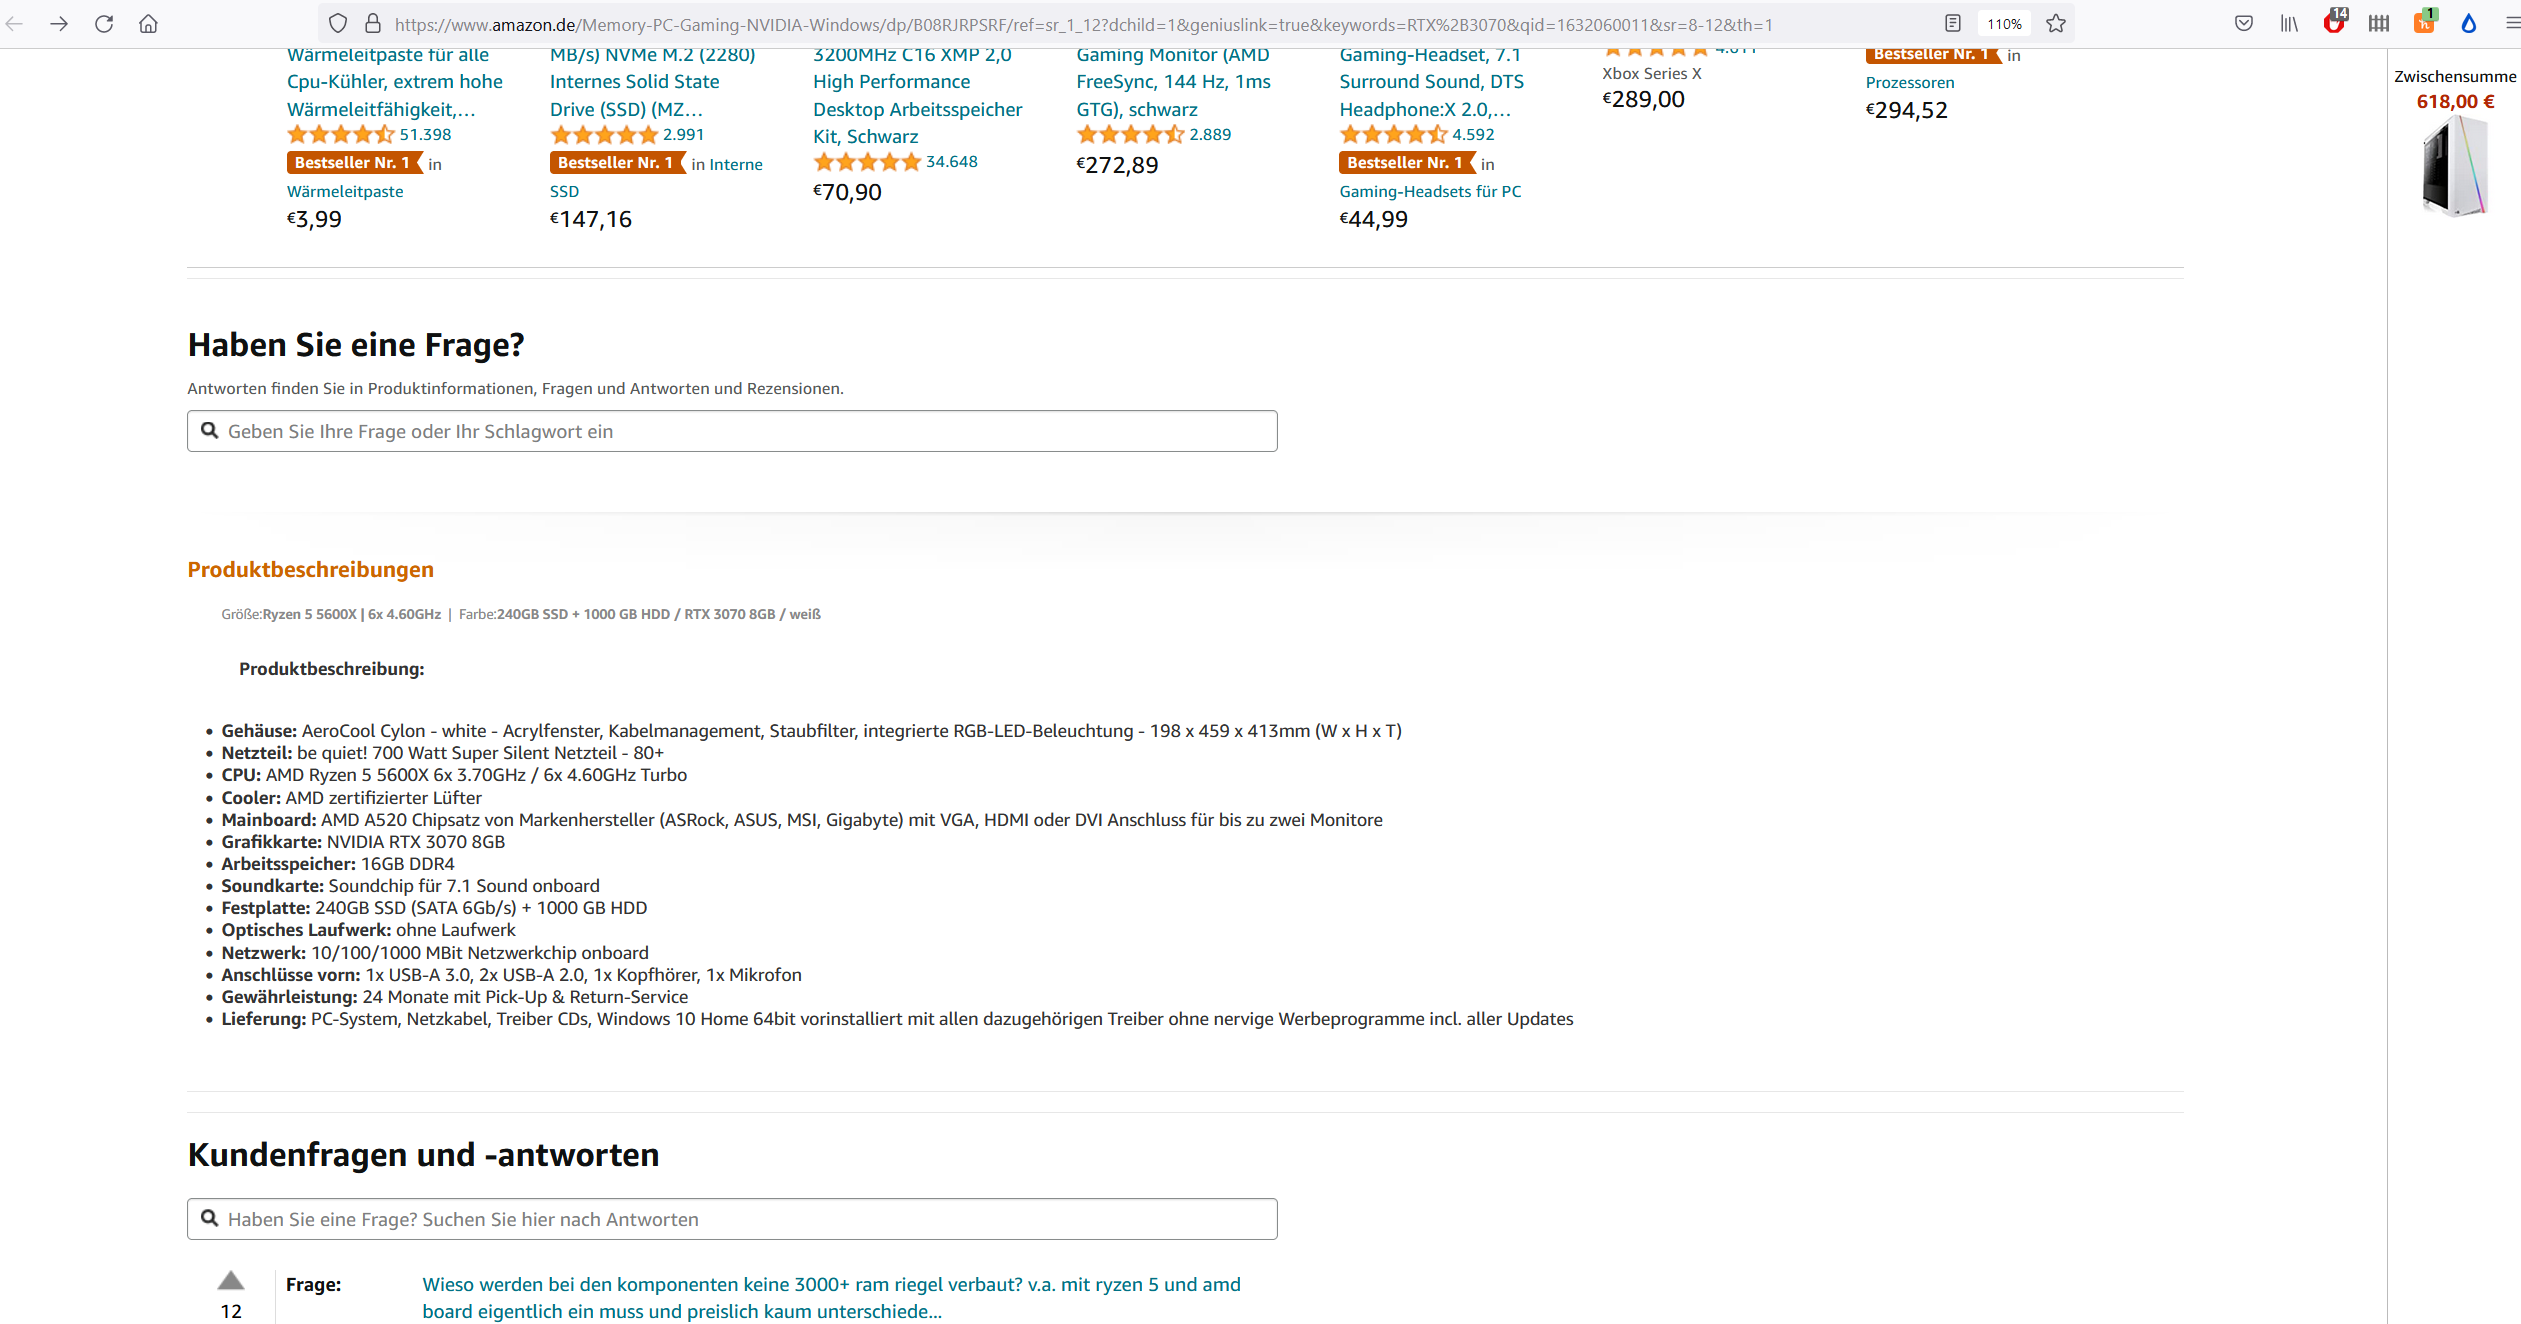This screenshot has height=1324, width=2521.
Task: Upvote the question about 3000+ RAM
Action: 231,1281
